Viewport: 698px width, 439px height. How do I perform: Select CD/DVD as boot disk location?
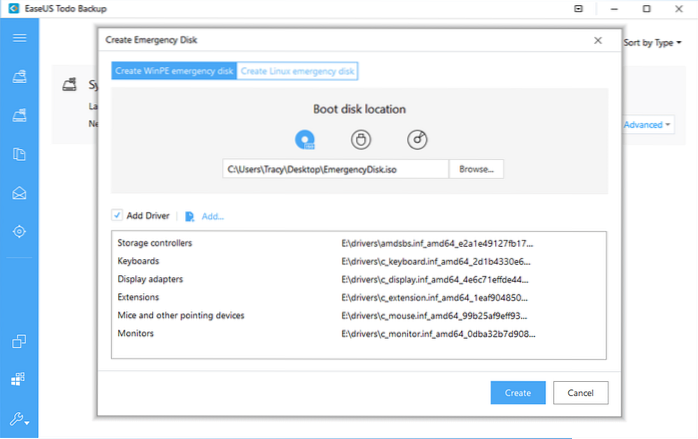tap(417, 140)
